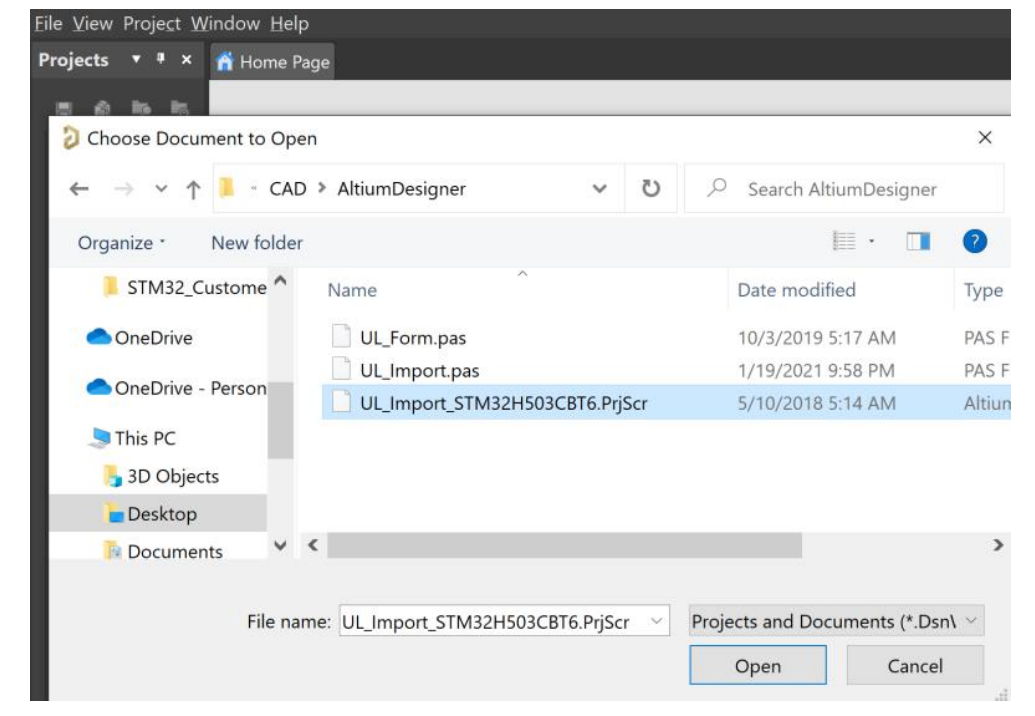Click navigation pane scroll down arrow
This screenshot has height=716, width=1035.
(281, 546)
